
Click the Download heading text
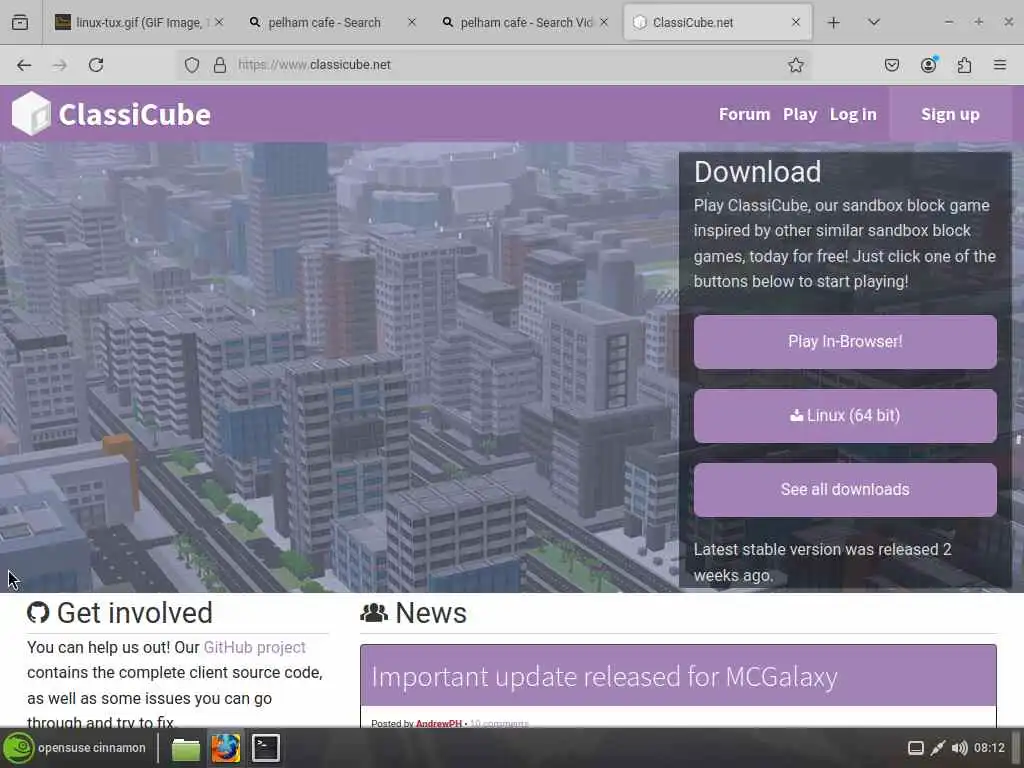(758, 172)
